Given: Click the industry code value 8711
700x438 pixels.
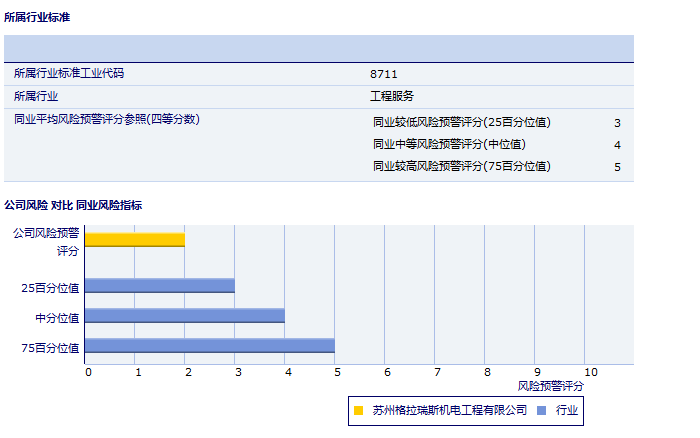Looking at the screenshot, I should (x=384, y=74).
